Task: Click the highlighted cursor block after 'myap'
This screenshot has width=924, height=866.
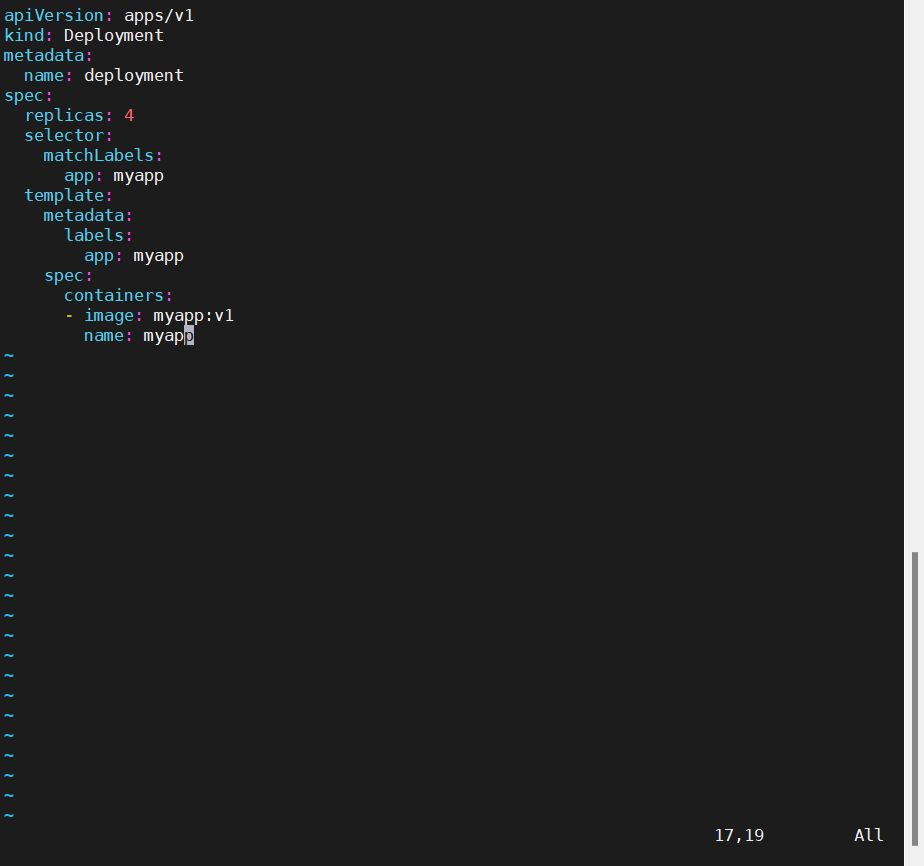Action: tap(189, 336)
